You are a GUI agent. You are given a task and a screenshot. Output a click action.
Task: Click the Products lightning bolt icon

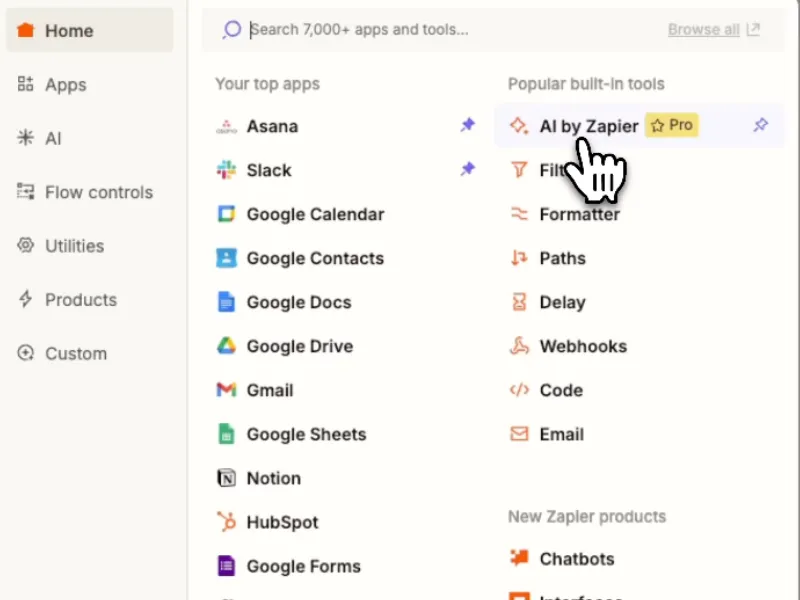tap(26, 299)
